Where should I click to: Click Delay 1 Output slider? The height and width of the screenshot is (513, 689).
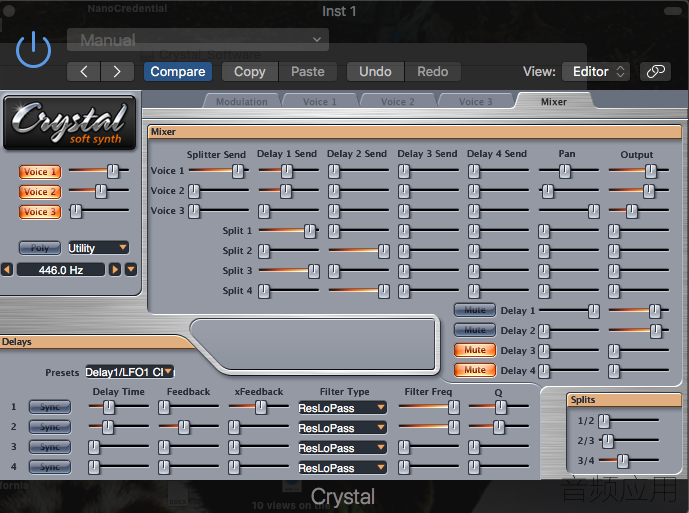(638, 310)
